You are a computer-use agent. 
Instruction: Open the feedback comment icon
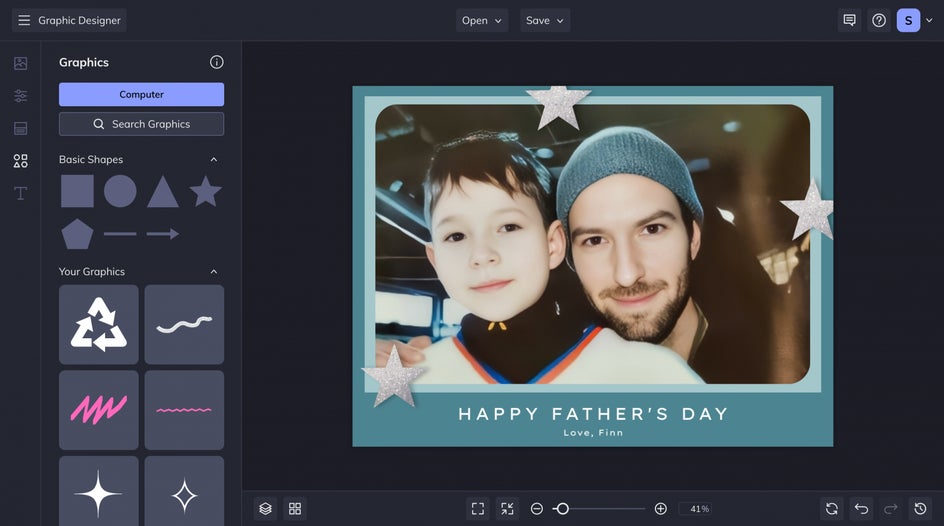pos(849,20)
